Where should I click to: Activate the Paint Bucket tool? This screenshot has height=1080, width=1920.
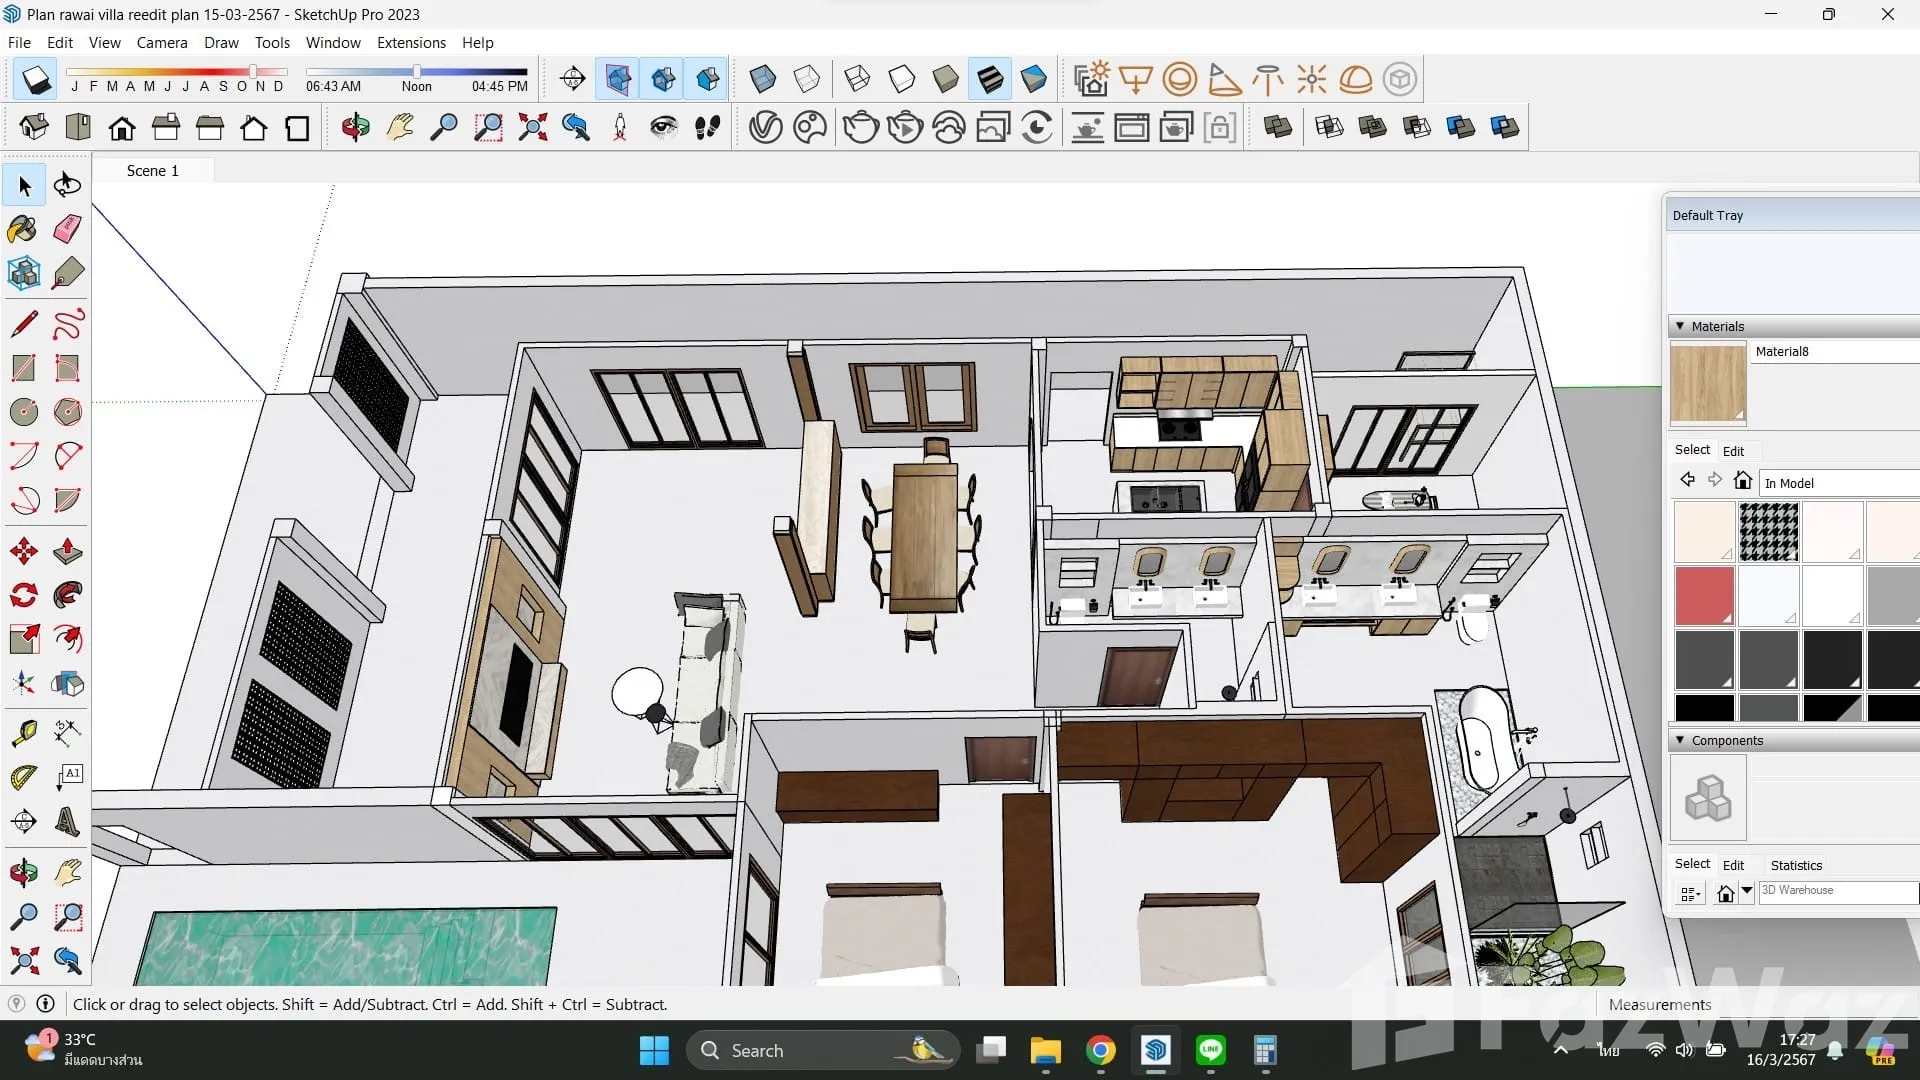point(23,229)
